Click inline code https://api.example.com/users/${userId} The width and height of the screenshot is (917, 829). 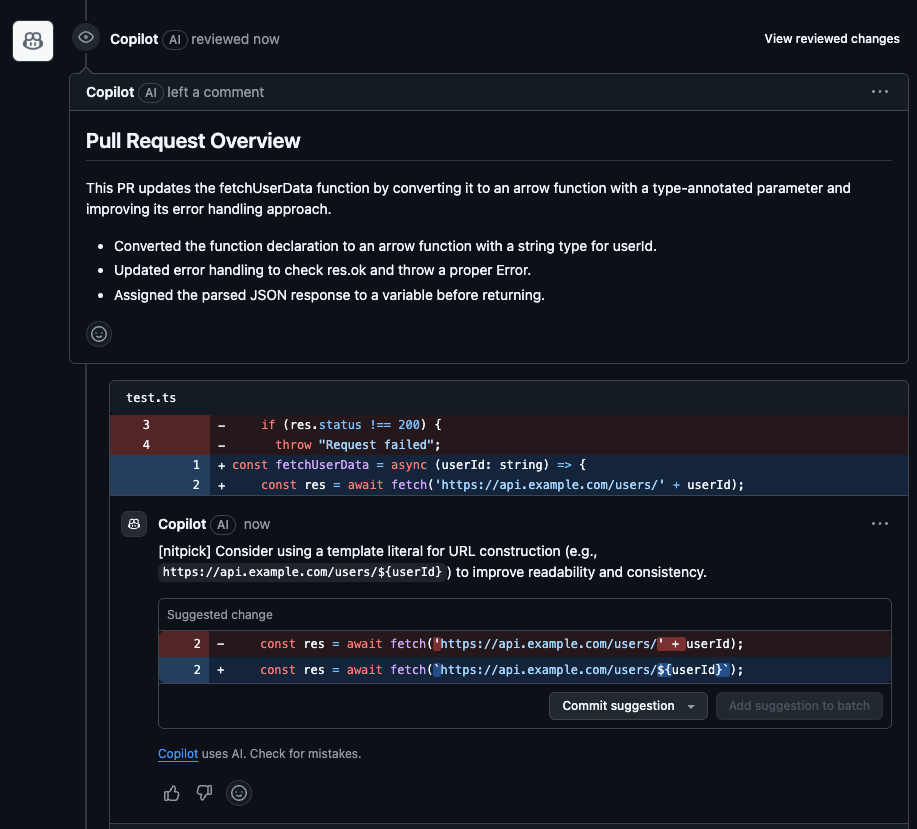(x=302, y=572)
